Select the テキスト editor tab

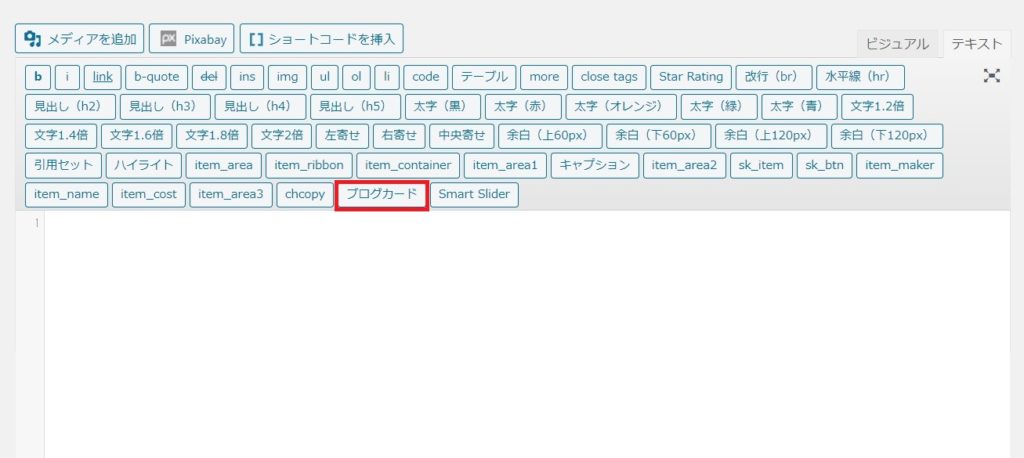[x=977, y=43]
